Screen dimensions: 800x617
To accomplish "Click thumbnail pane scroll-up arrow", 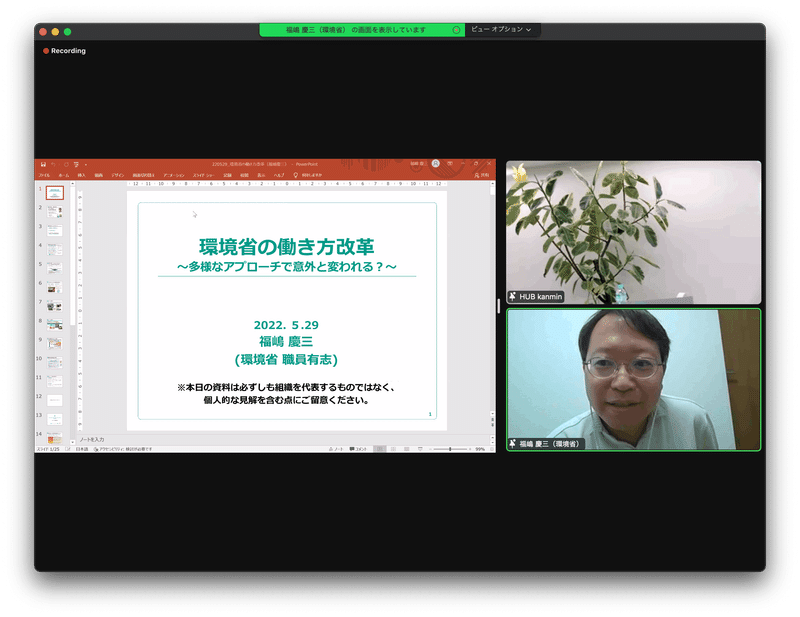I will [x=72, y=183].
